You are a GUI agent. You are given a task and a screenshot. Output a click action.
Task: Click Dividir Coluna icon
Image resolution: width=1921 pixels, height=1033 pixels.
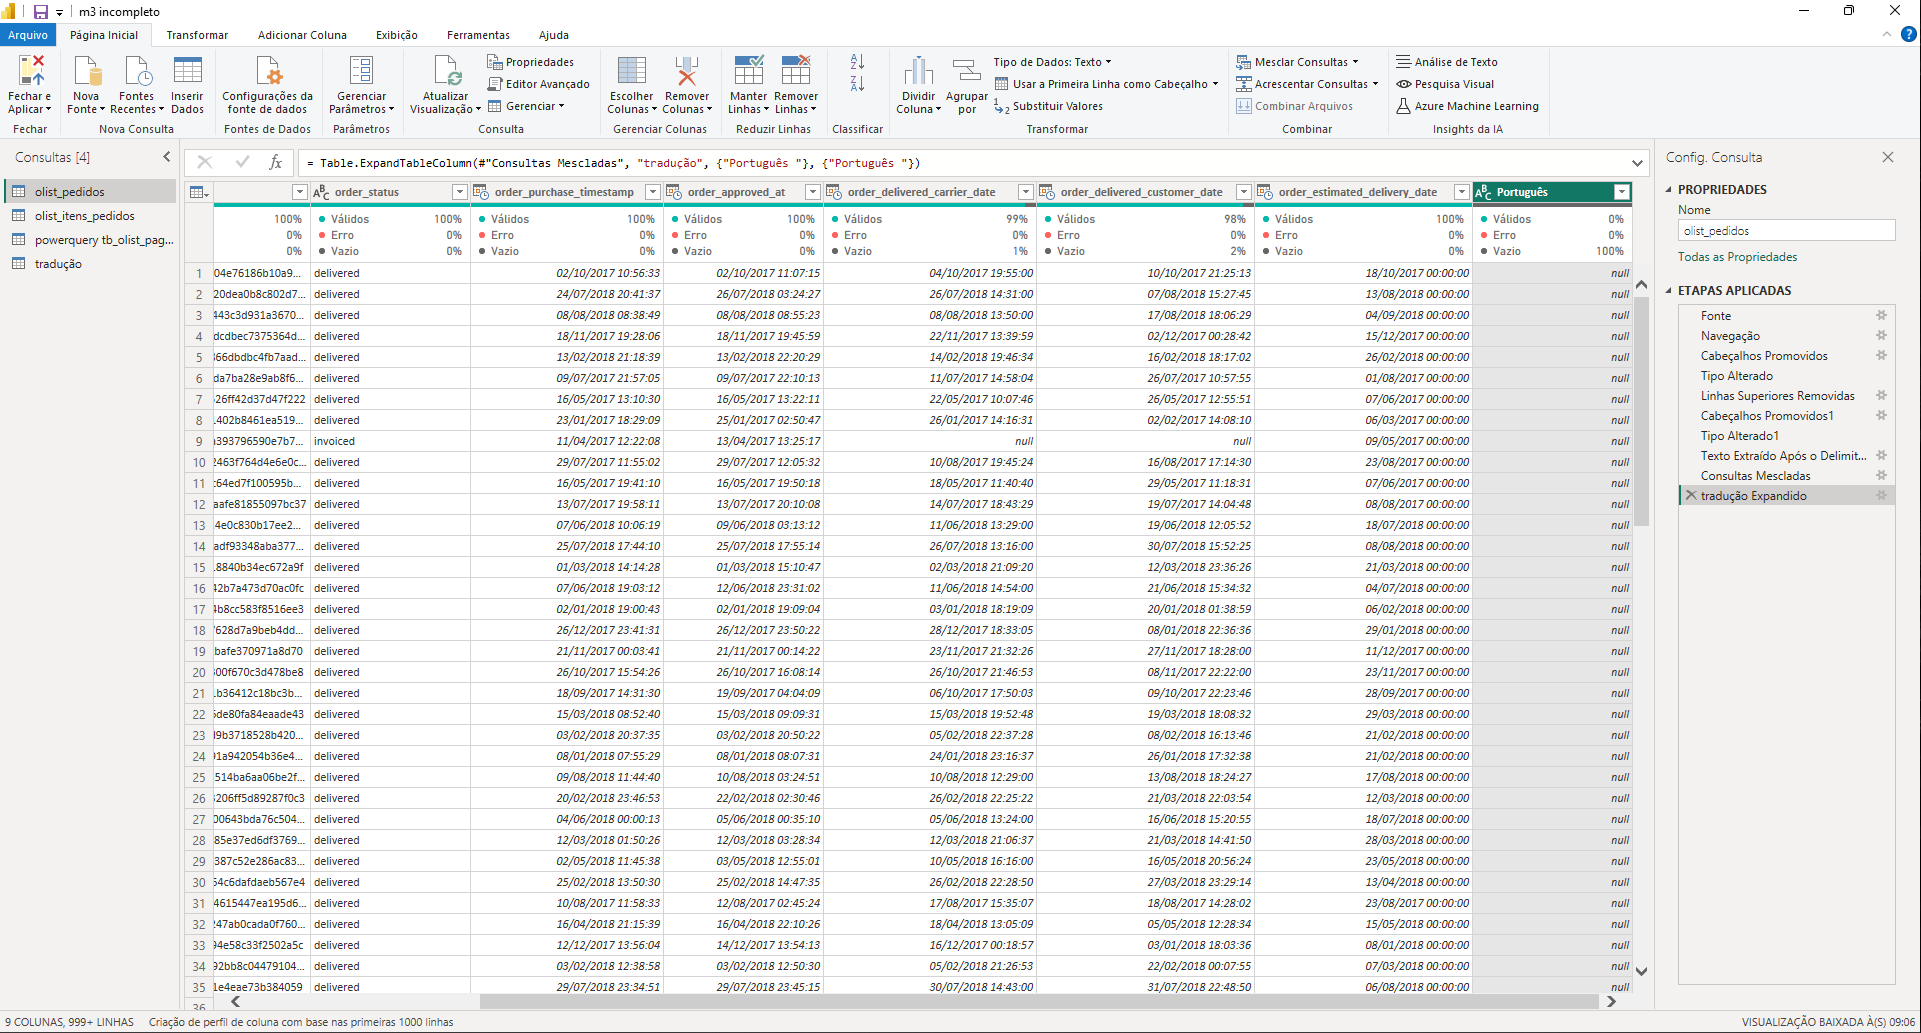pyautogui.click(x=918, y=72)
